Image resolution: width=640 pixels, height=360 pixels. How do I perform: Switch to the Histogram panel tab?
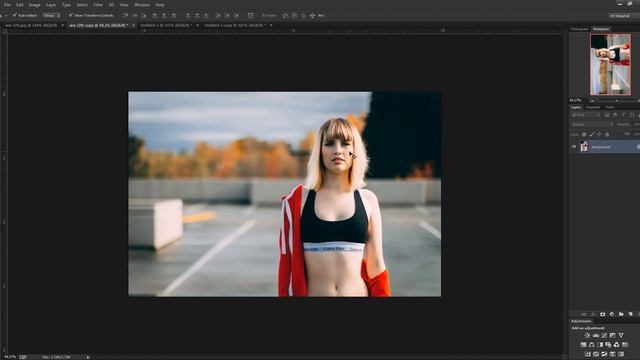tap(580, 29)
